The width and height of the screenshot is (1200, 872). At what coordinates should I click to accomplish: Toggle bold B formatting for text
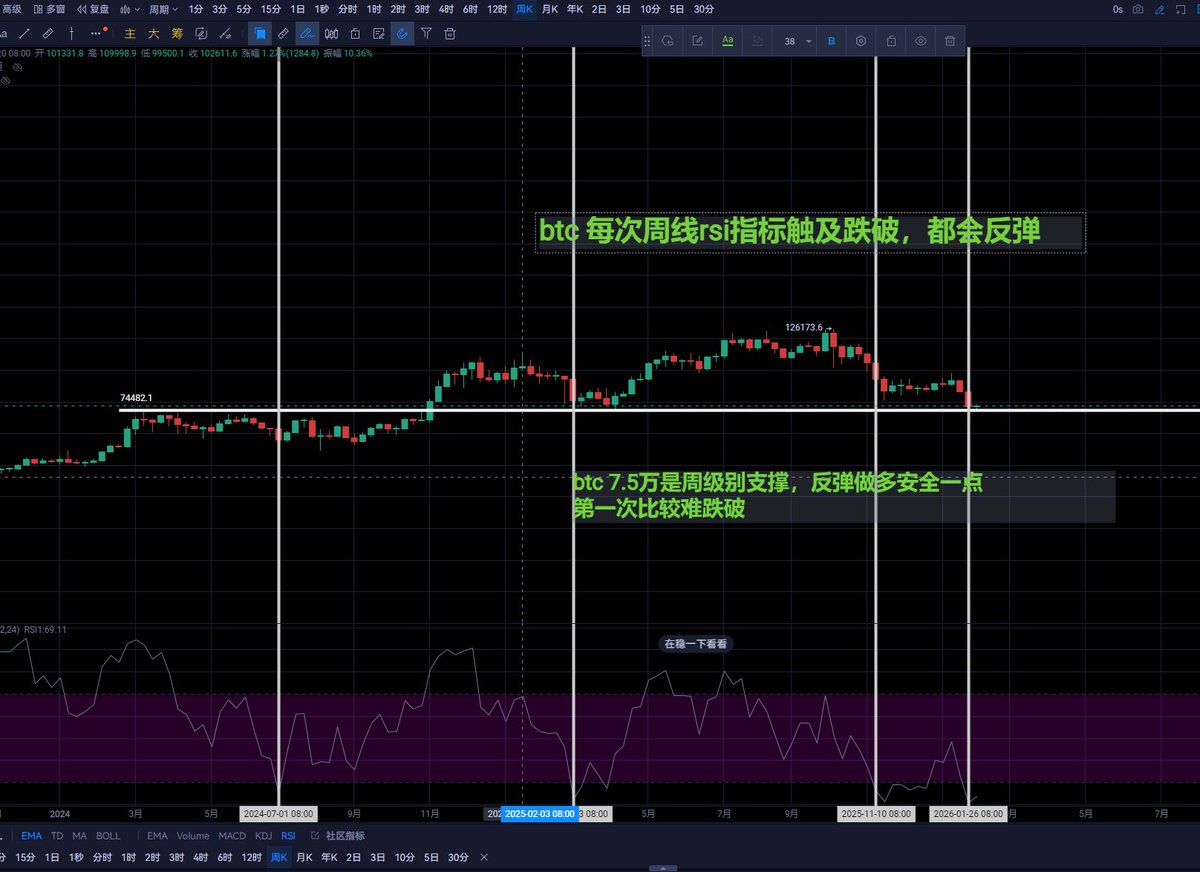(831, 41)
